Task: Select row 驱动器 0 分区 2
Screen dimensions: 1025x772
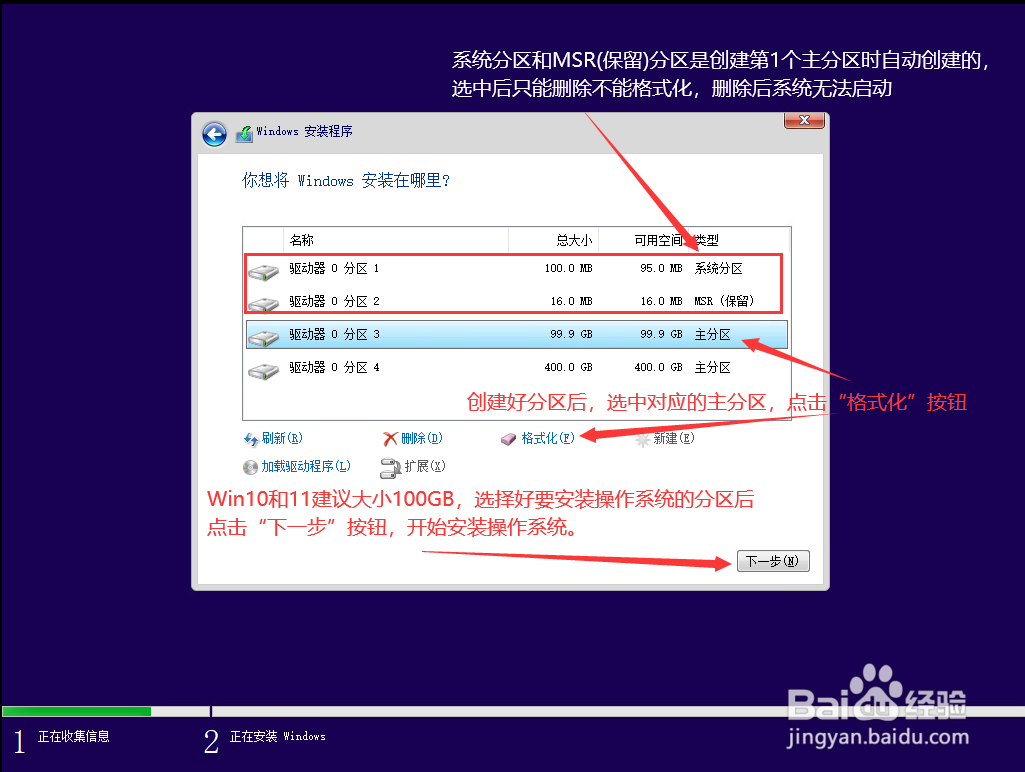Action: coord(516,301)
